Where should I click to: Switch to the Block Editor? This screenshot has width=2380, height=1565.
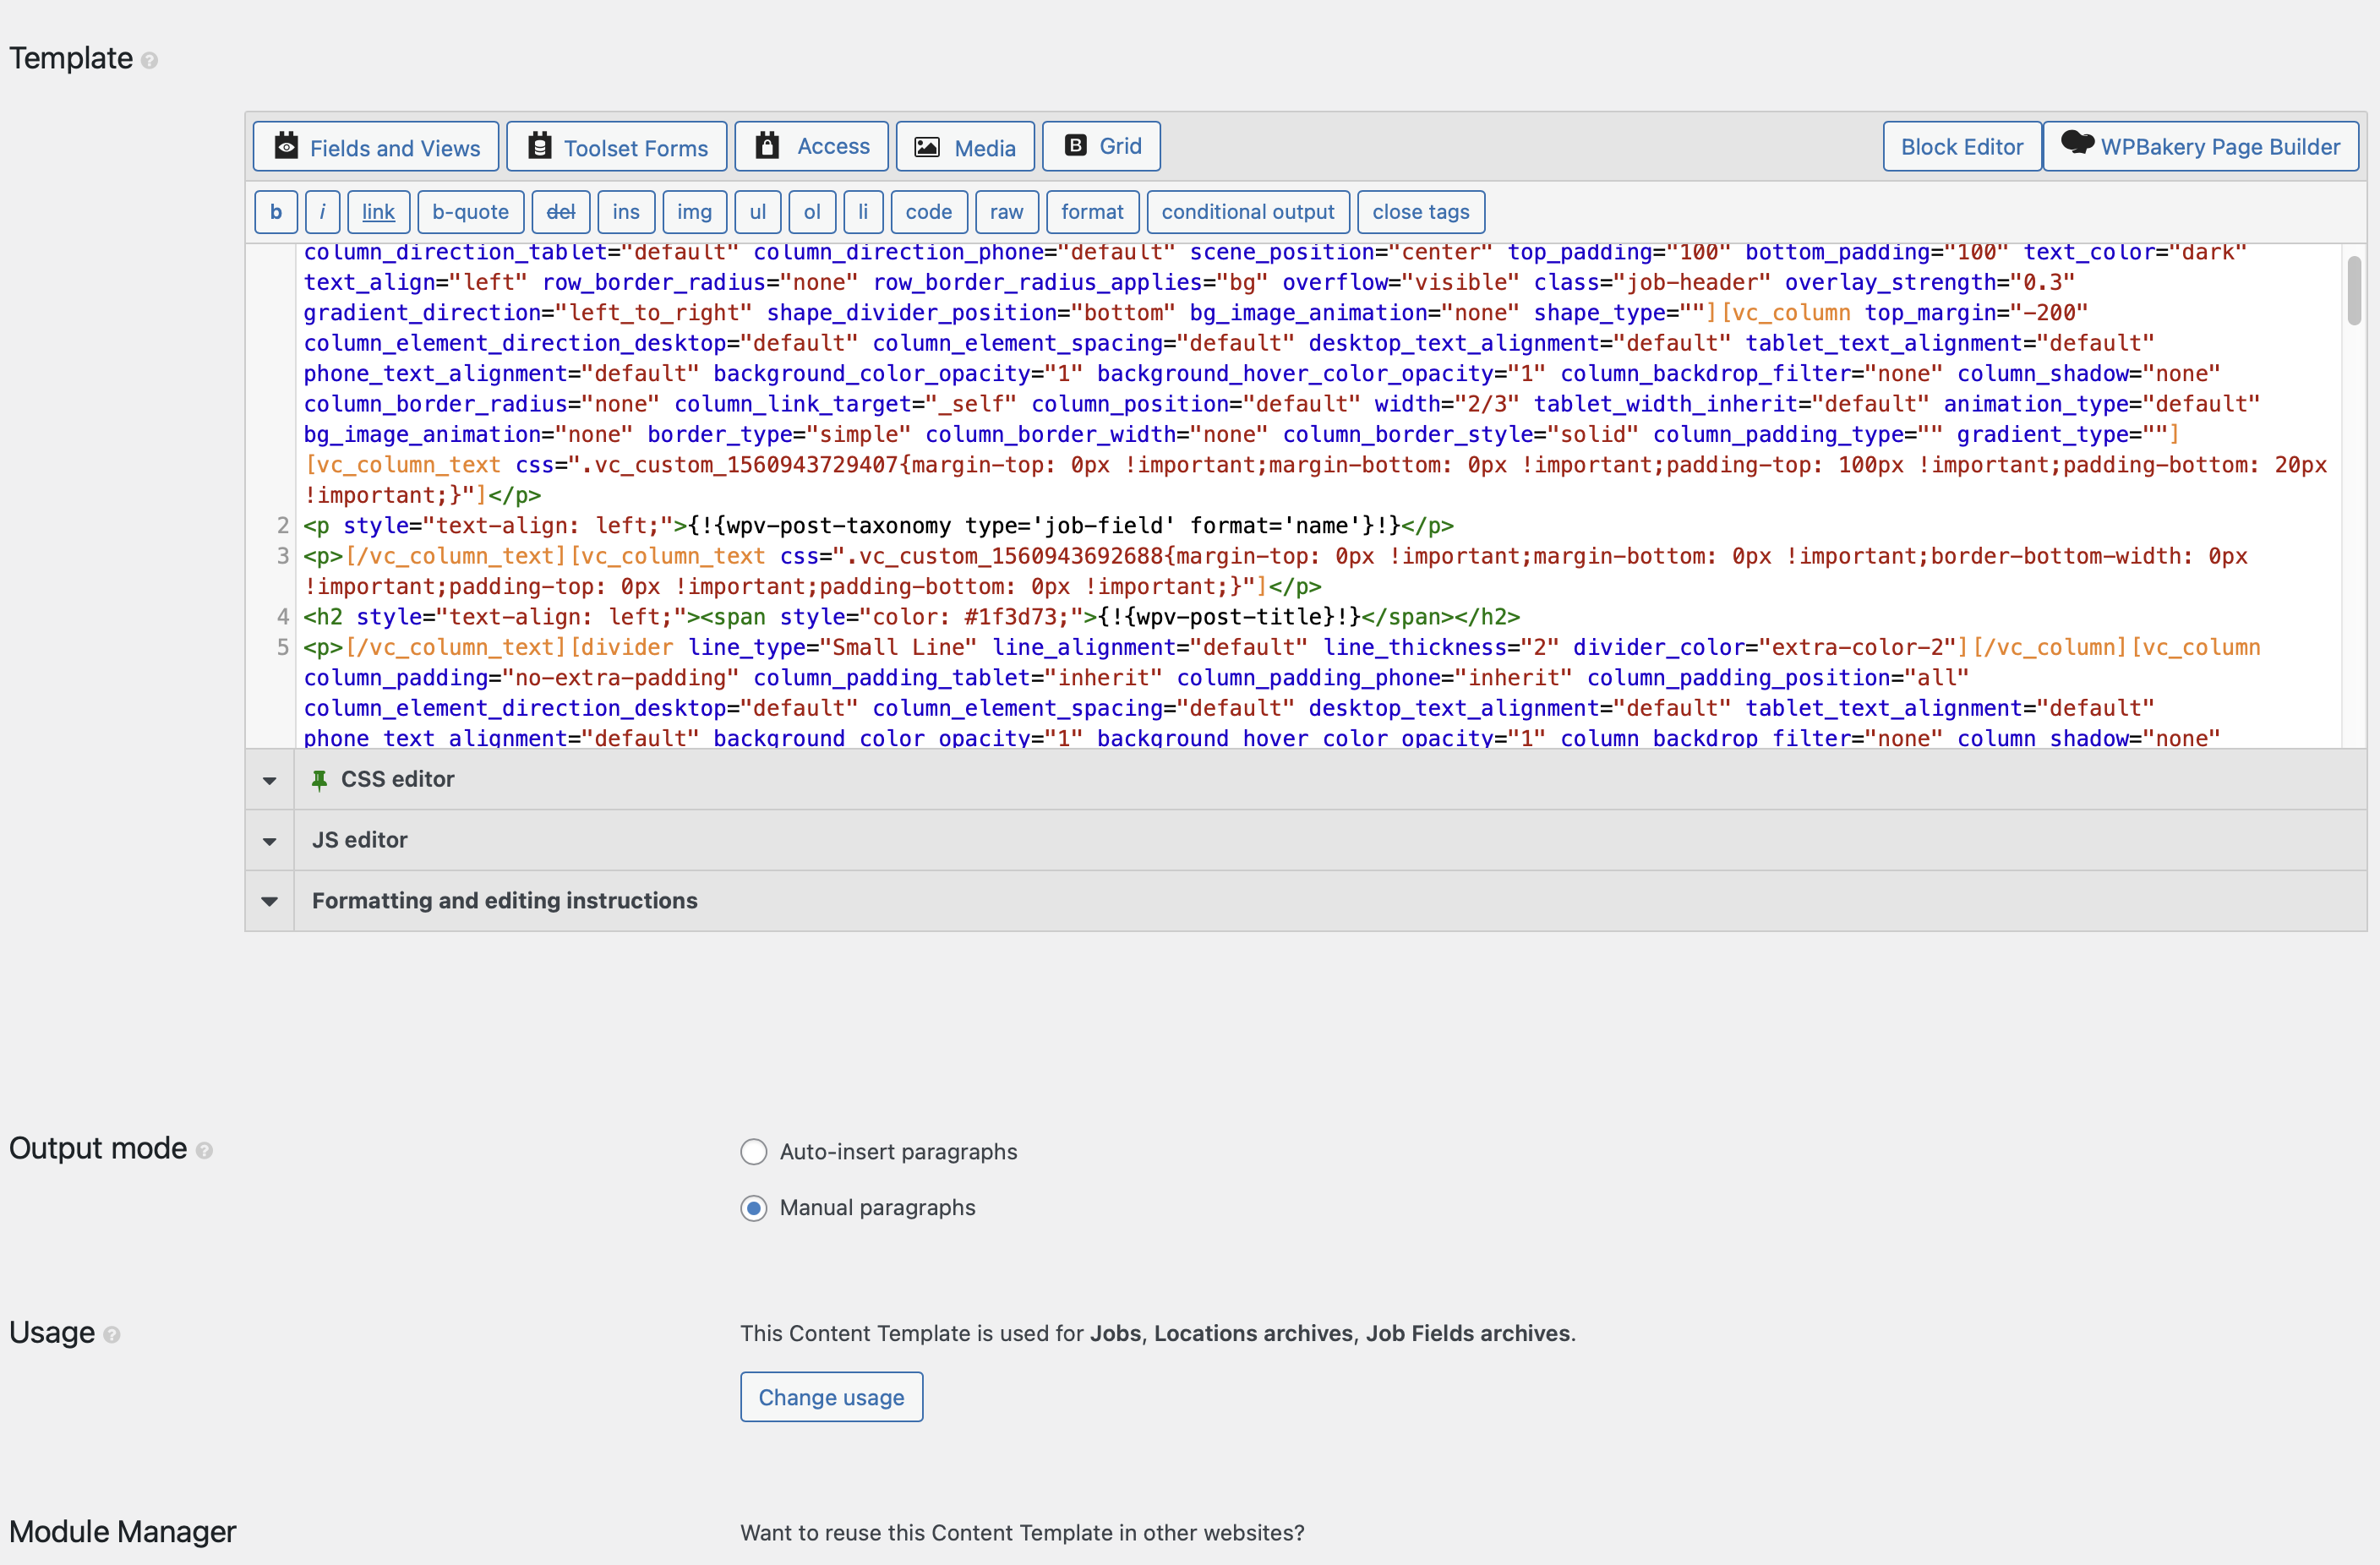tap(1961, 147)
